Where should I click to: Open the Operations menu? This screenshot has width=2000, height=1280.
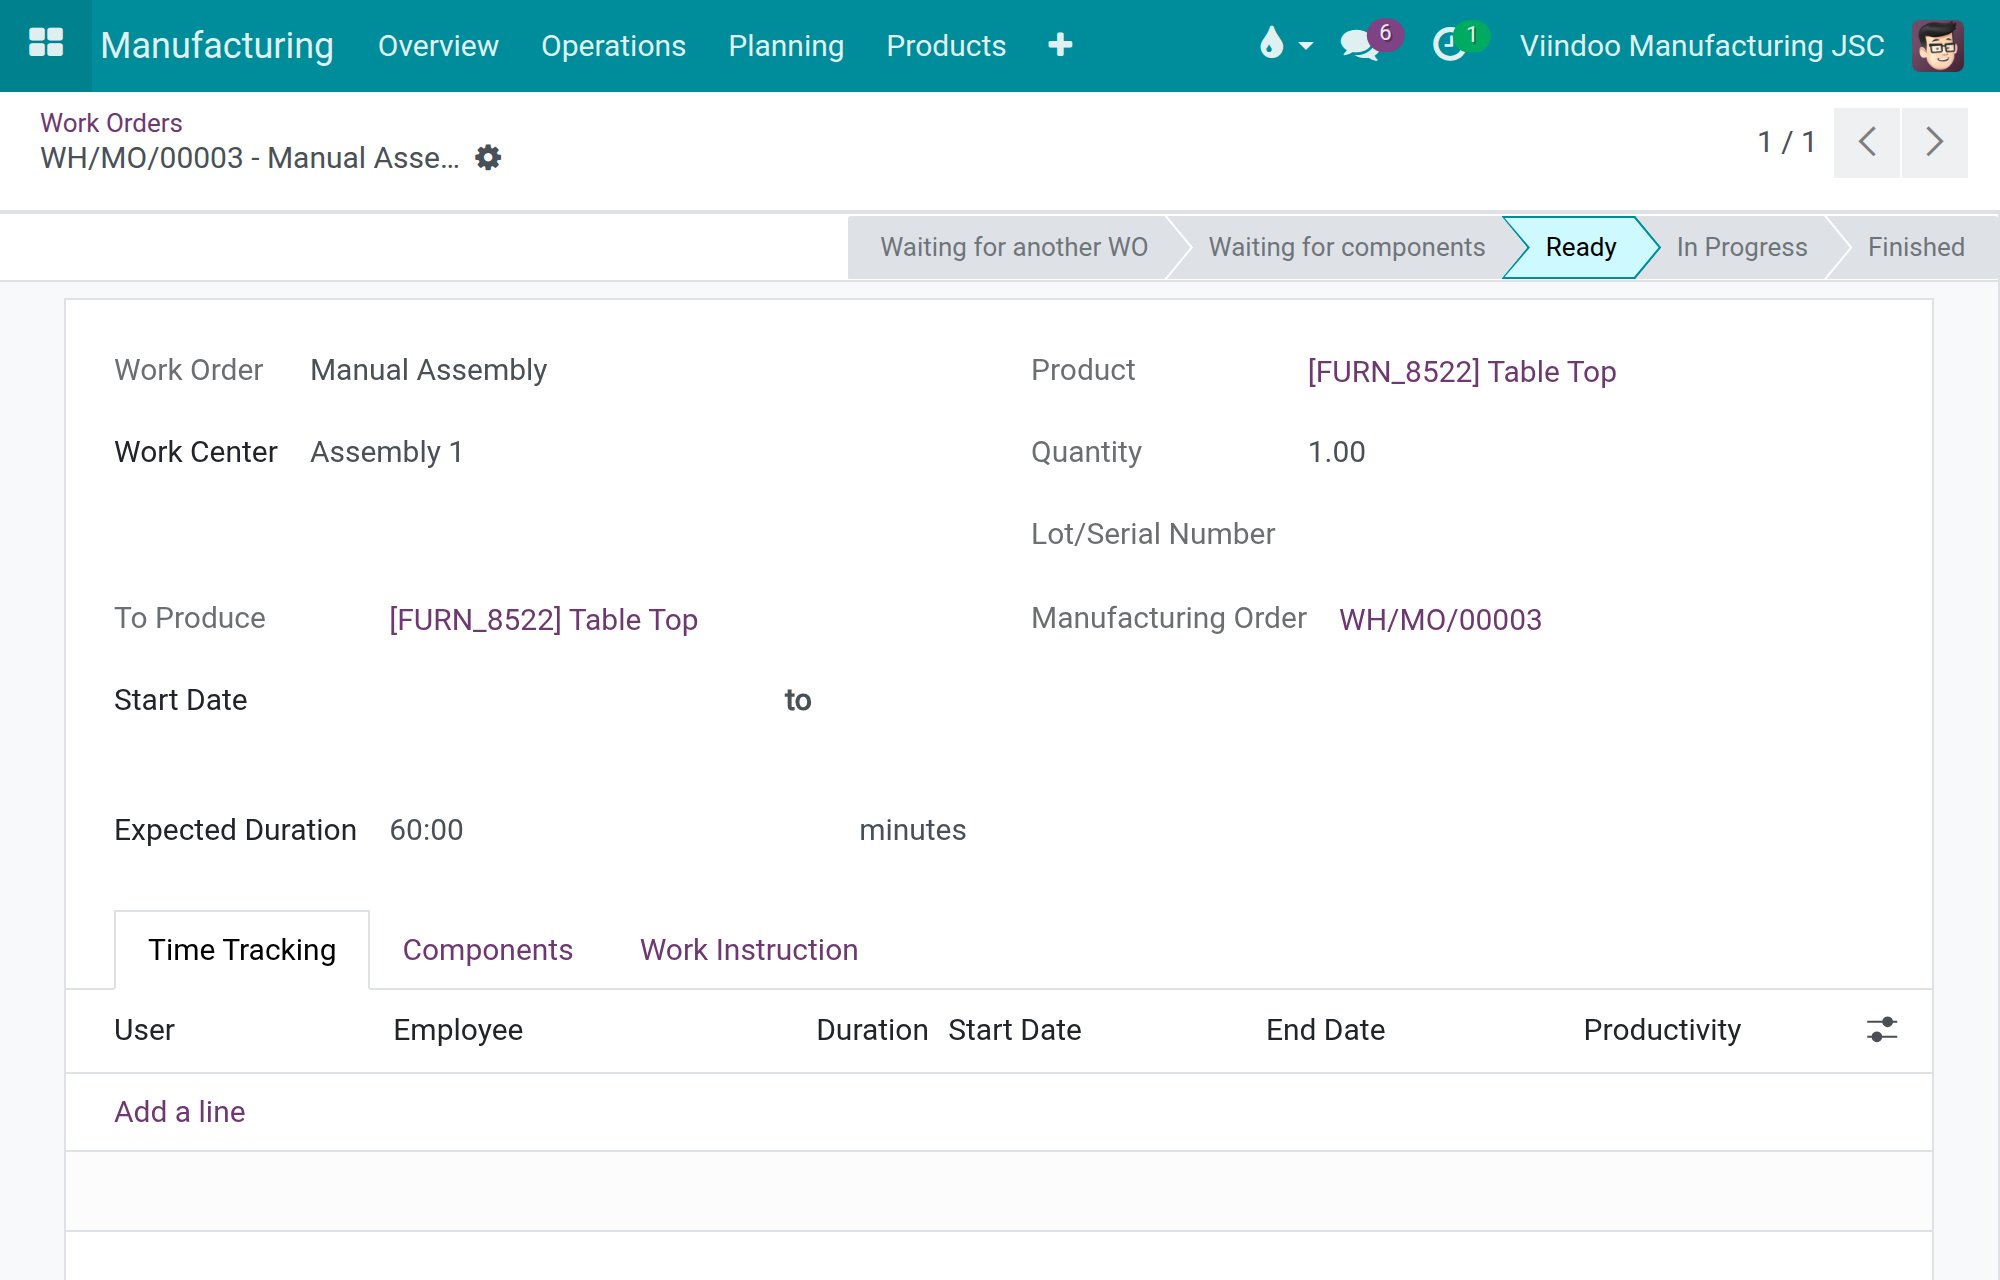(x=613, y=45)
